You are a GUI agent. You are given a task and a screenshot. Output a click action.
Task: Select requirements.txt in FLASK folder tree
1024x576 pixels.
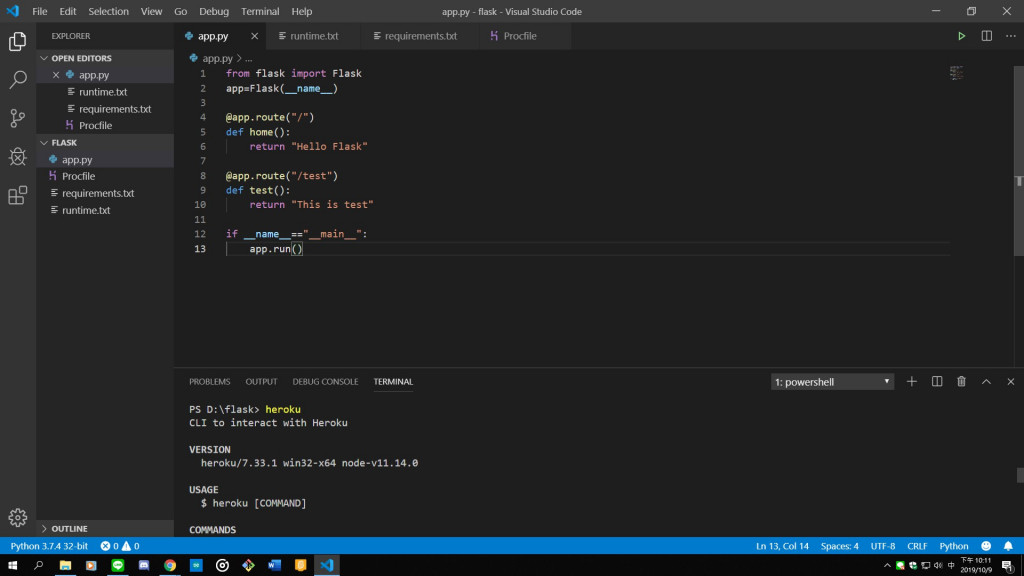[105, 193]
